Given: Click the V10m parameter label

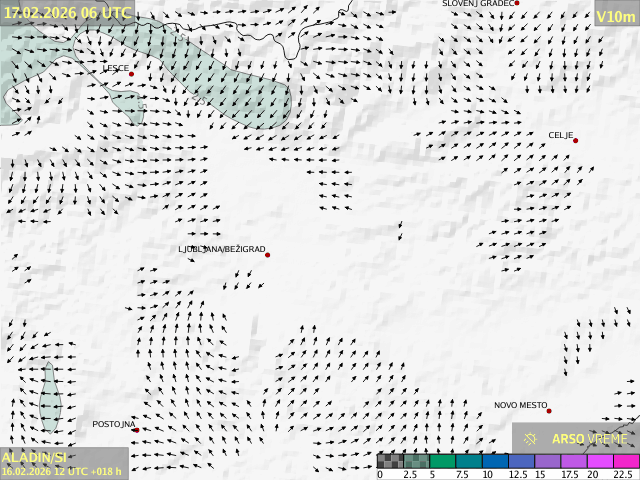Looking at the screenshot, I should [615, 16].
